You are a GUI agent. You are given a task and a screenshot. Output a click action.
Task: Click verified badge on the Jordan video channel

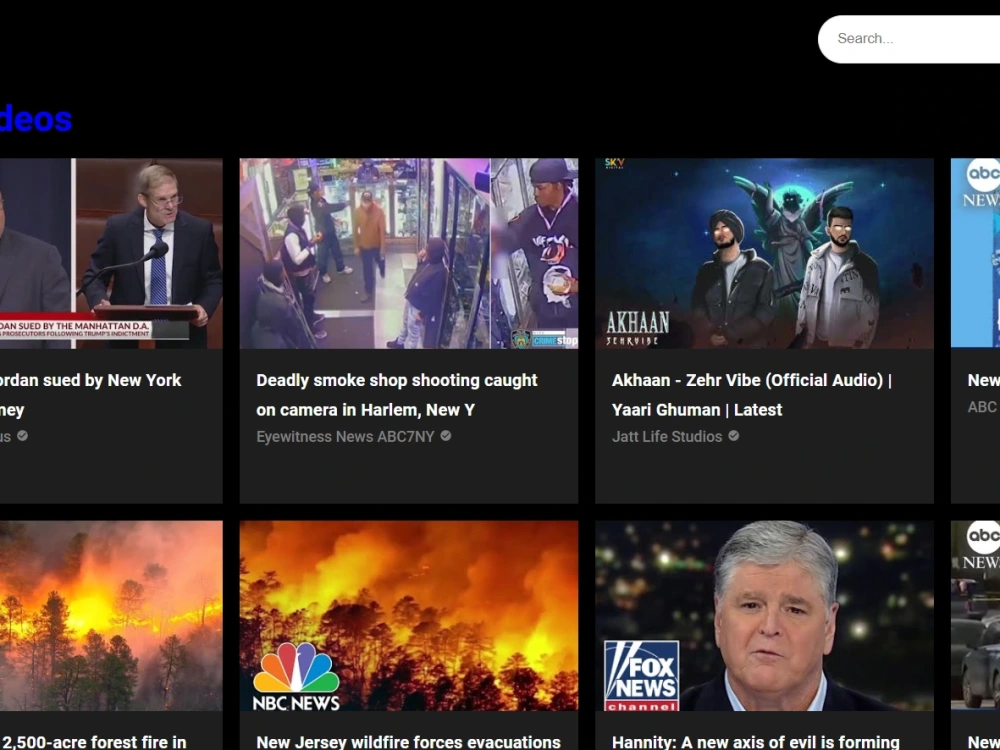[22, 436]
